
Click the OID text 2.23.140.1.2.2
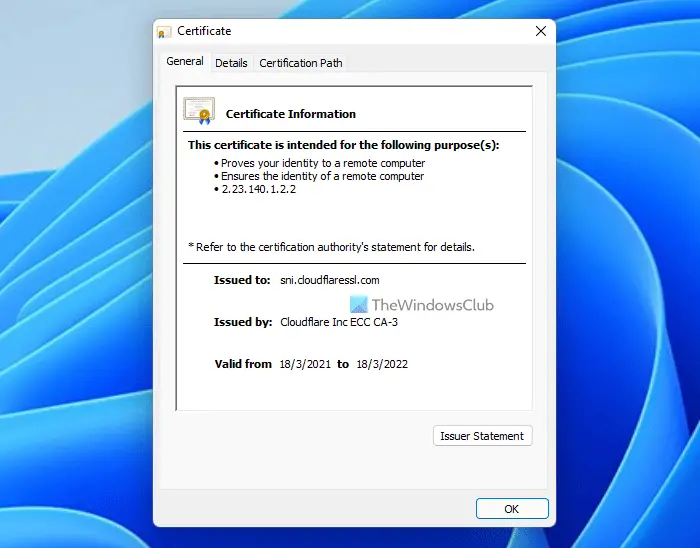click(258, 189)
